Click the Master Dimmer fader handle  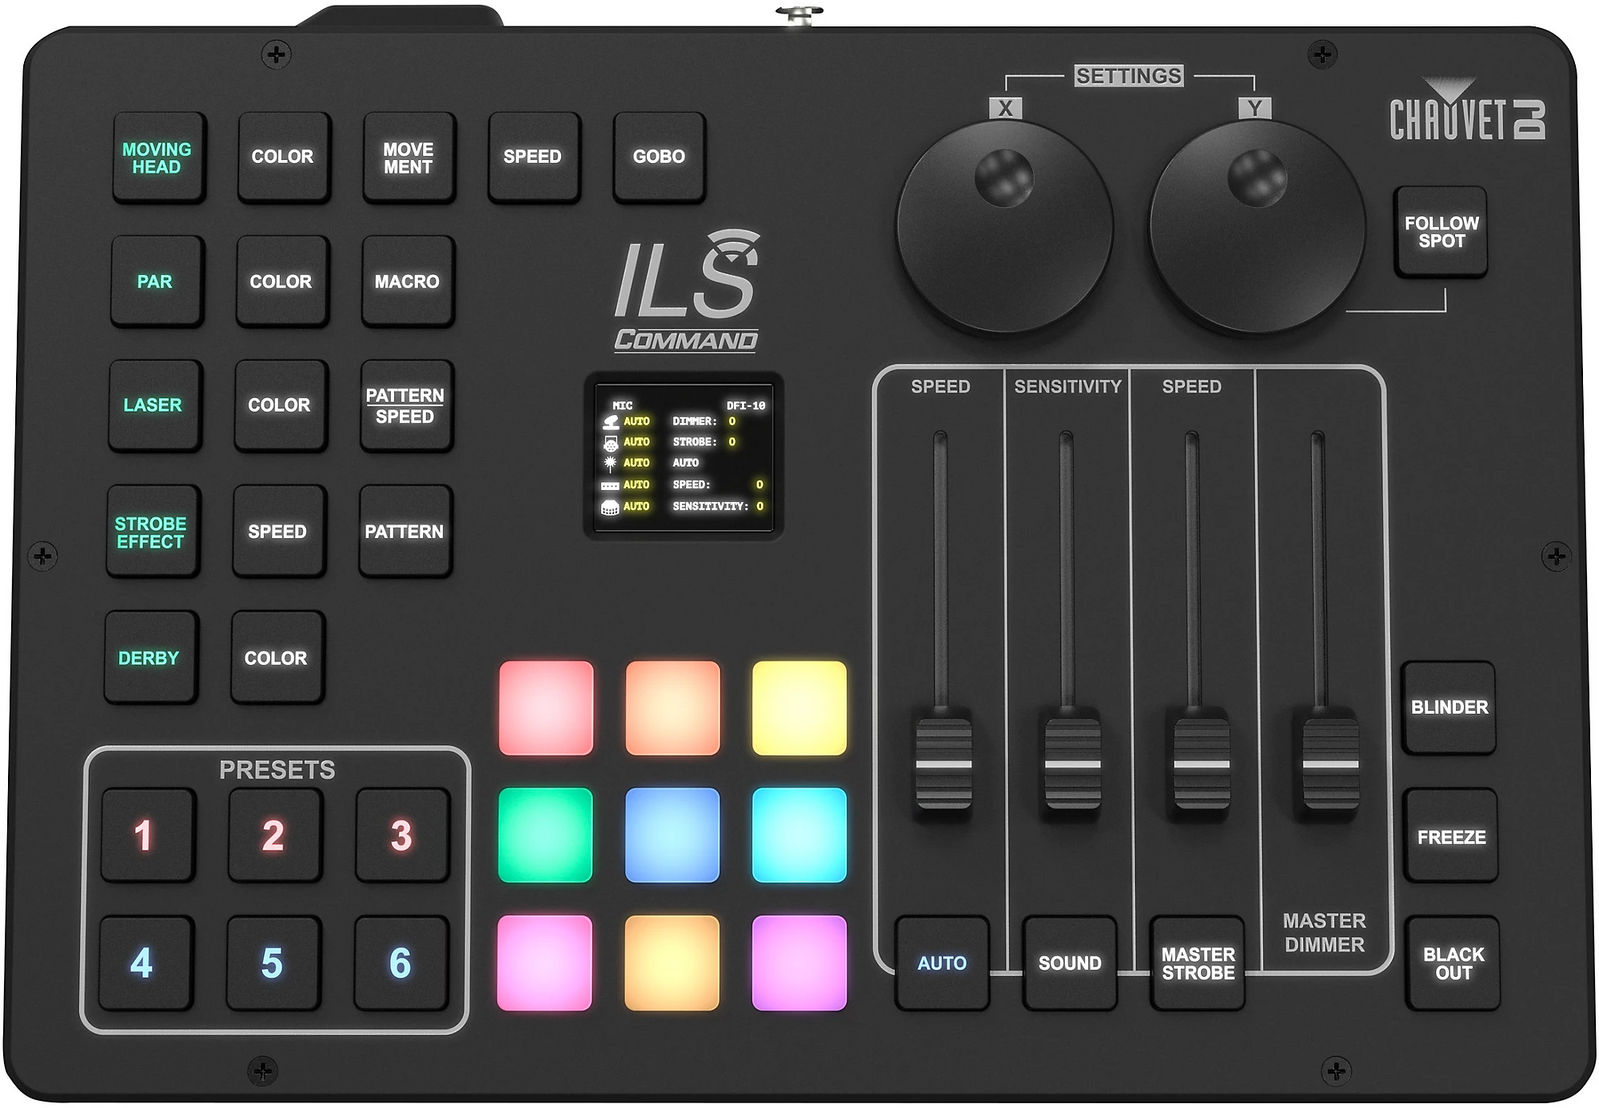[1330, 764]
